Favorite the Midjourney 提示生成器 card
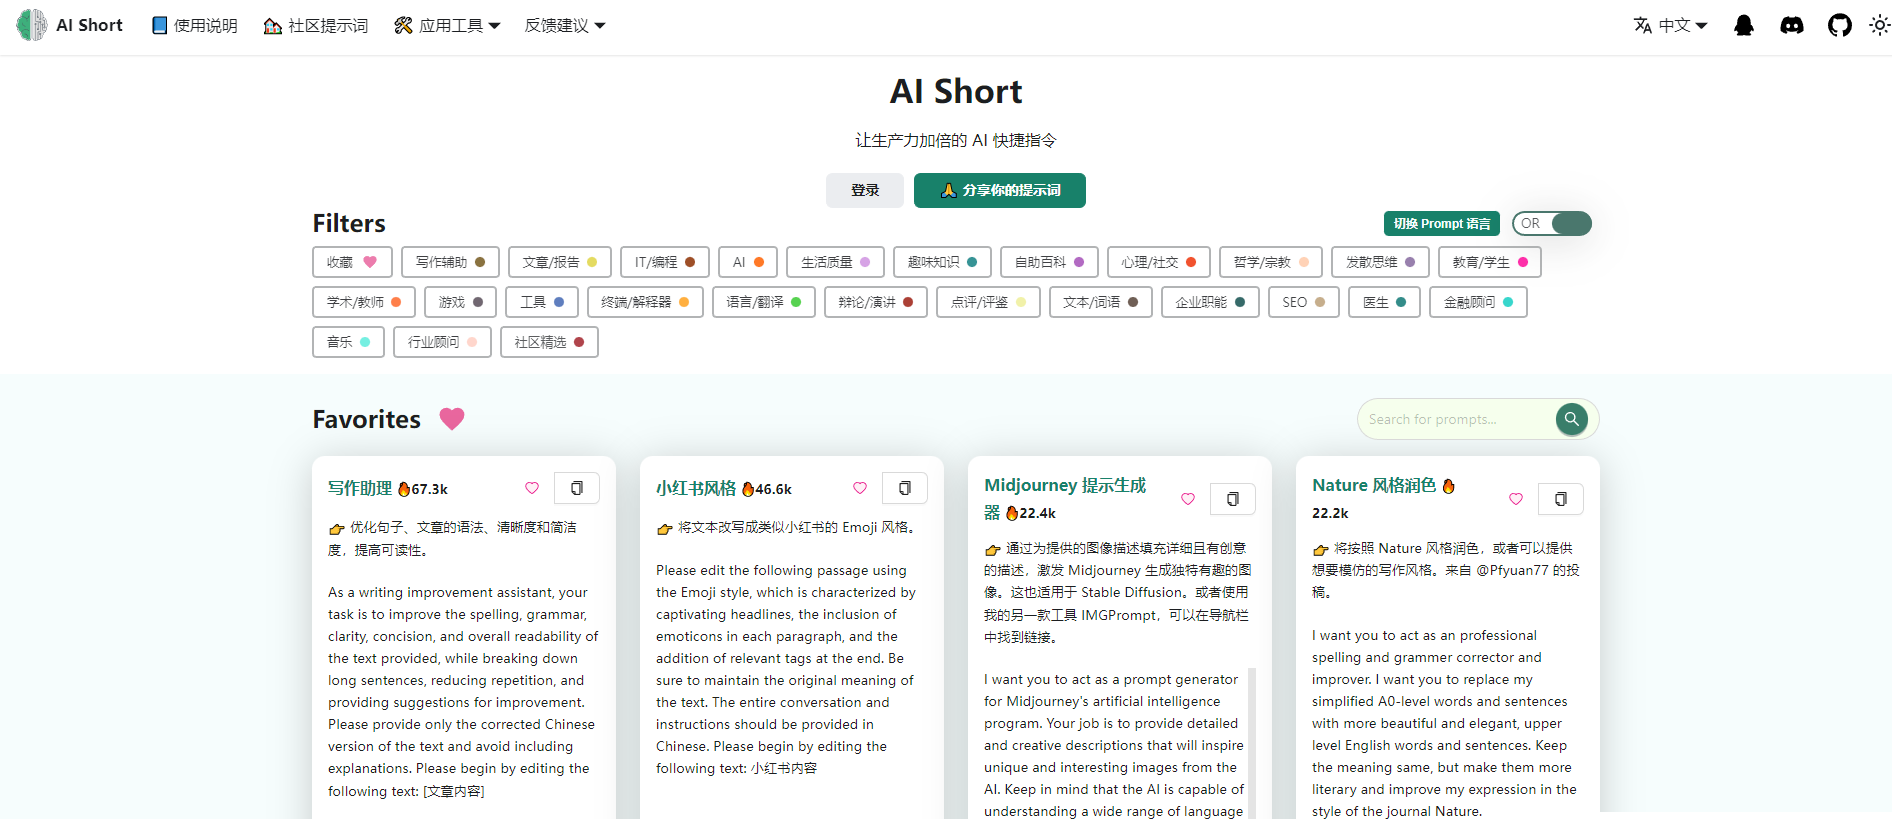 pyautogui.click(x=1188, y=499)
